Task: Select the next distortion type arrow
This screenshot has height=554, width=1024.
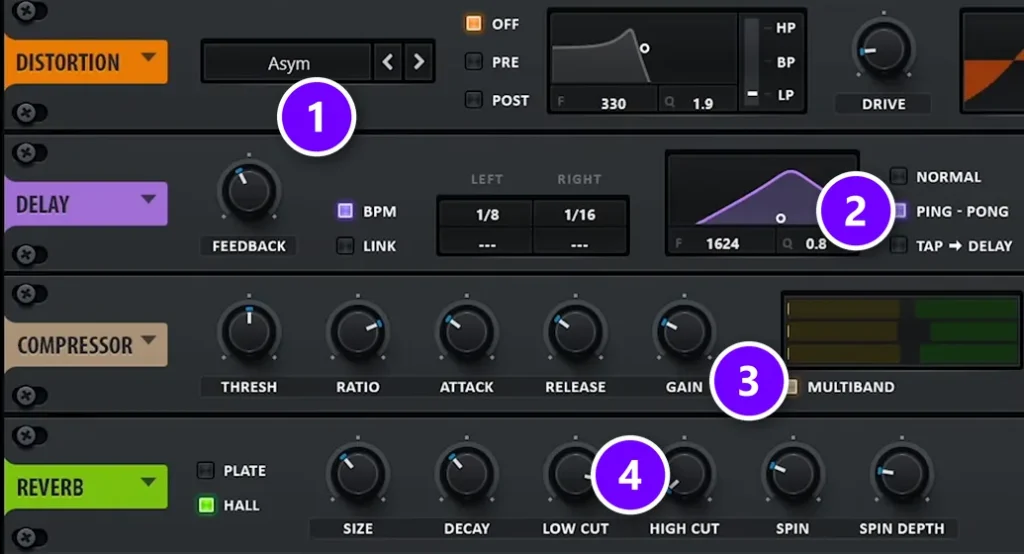Action: pyautogui.click(x=419, y=62)
